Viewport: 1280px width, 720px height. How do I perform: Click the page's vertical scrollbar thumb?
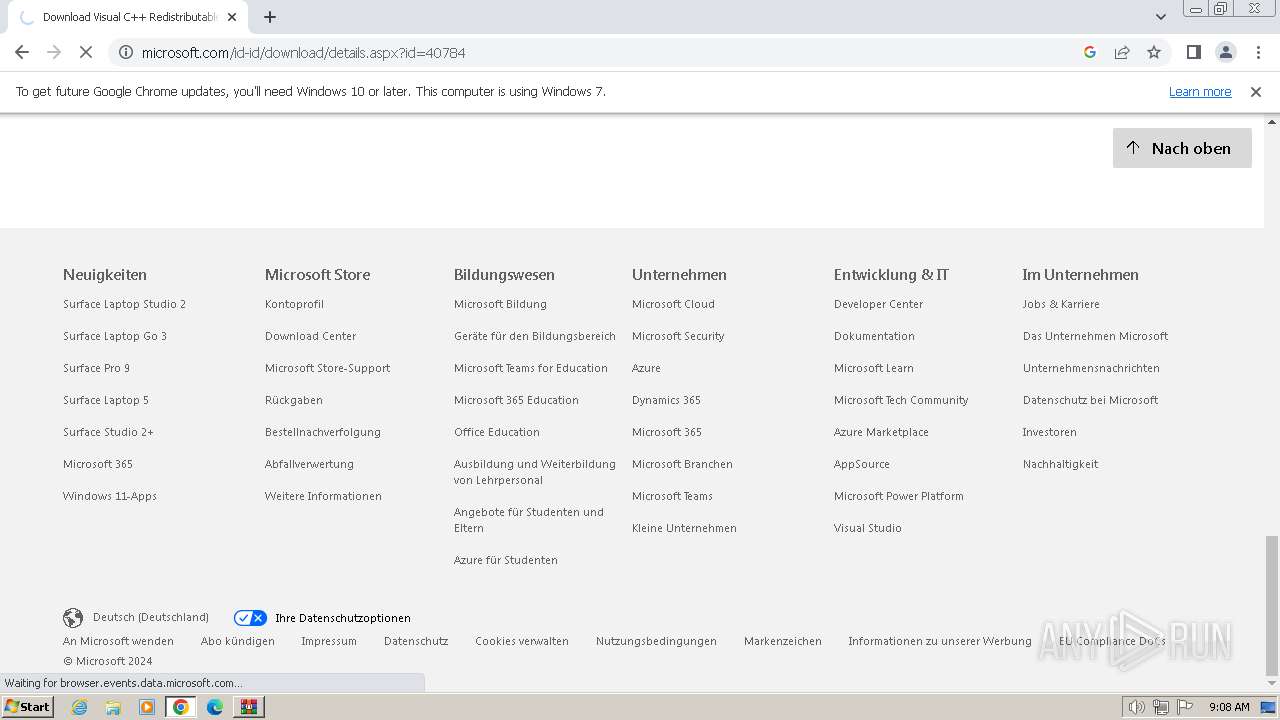click(1271, 605)
